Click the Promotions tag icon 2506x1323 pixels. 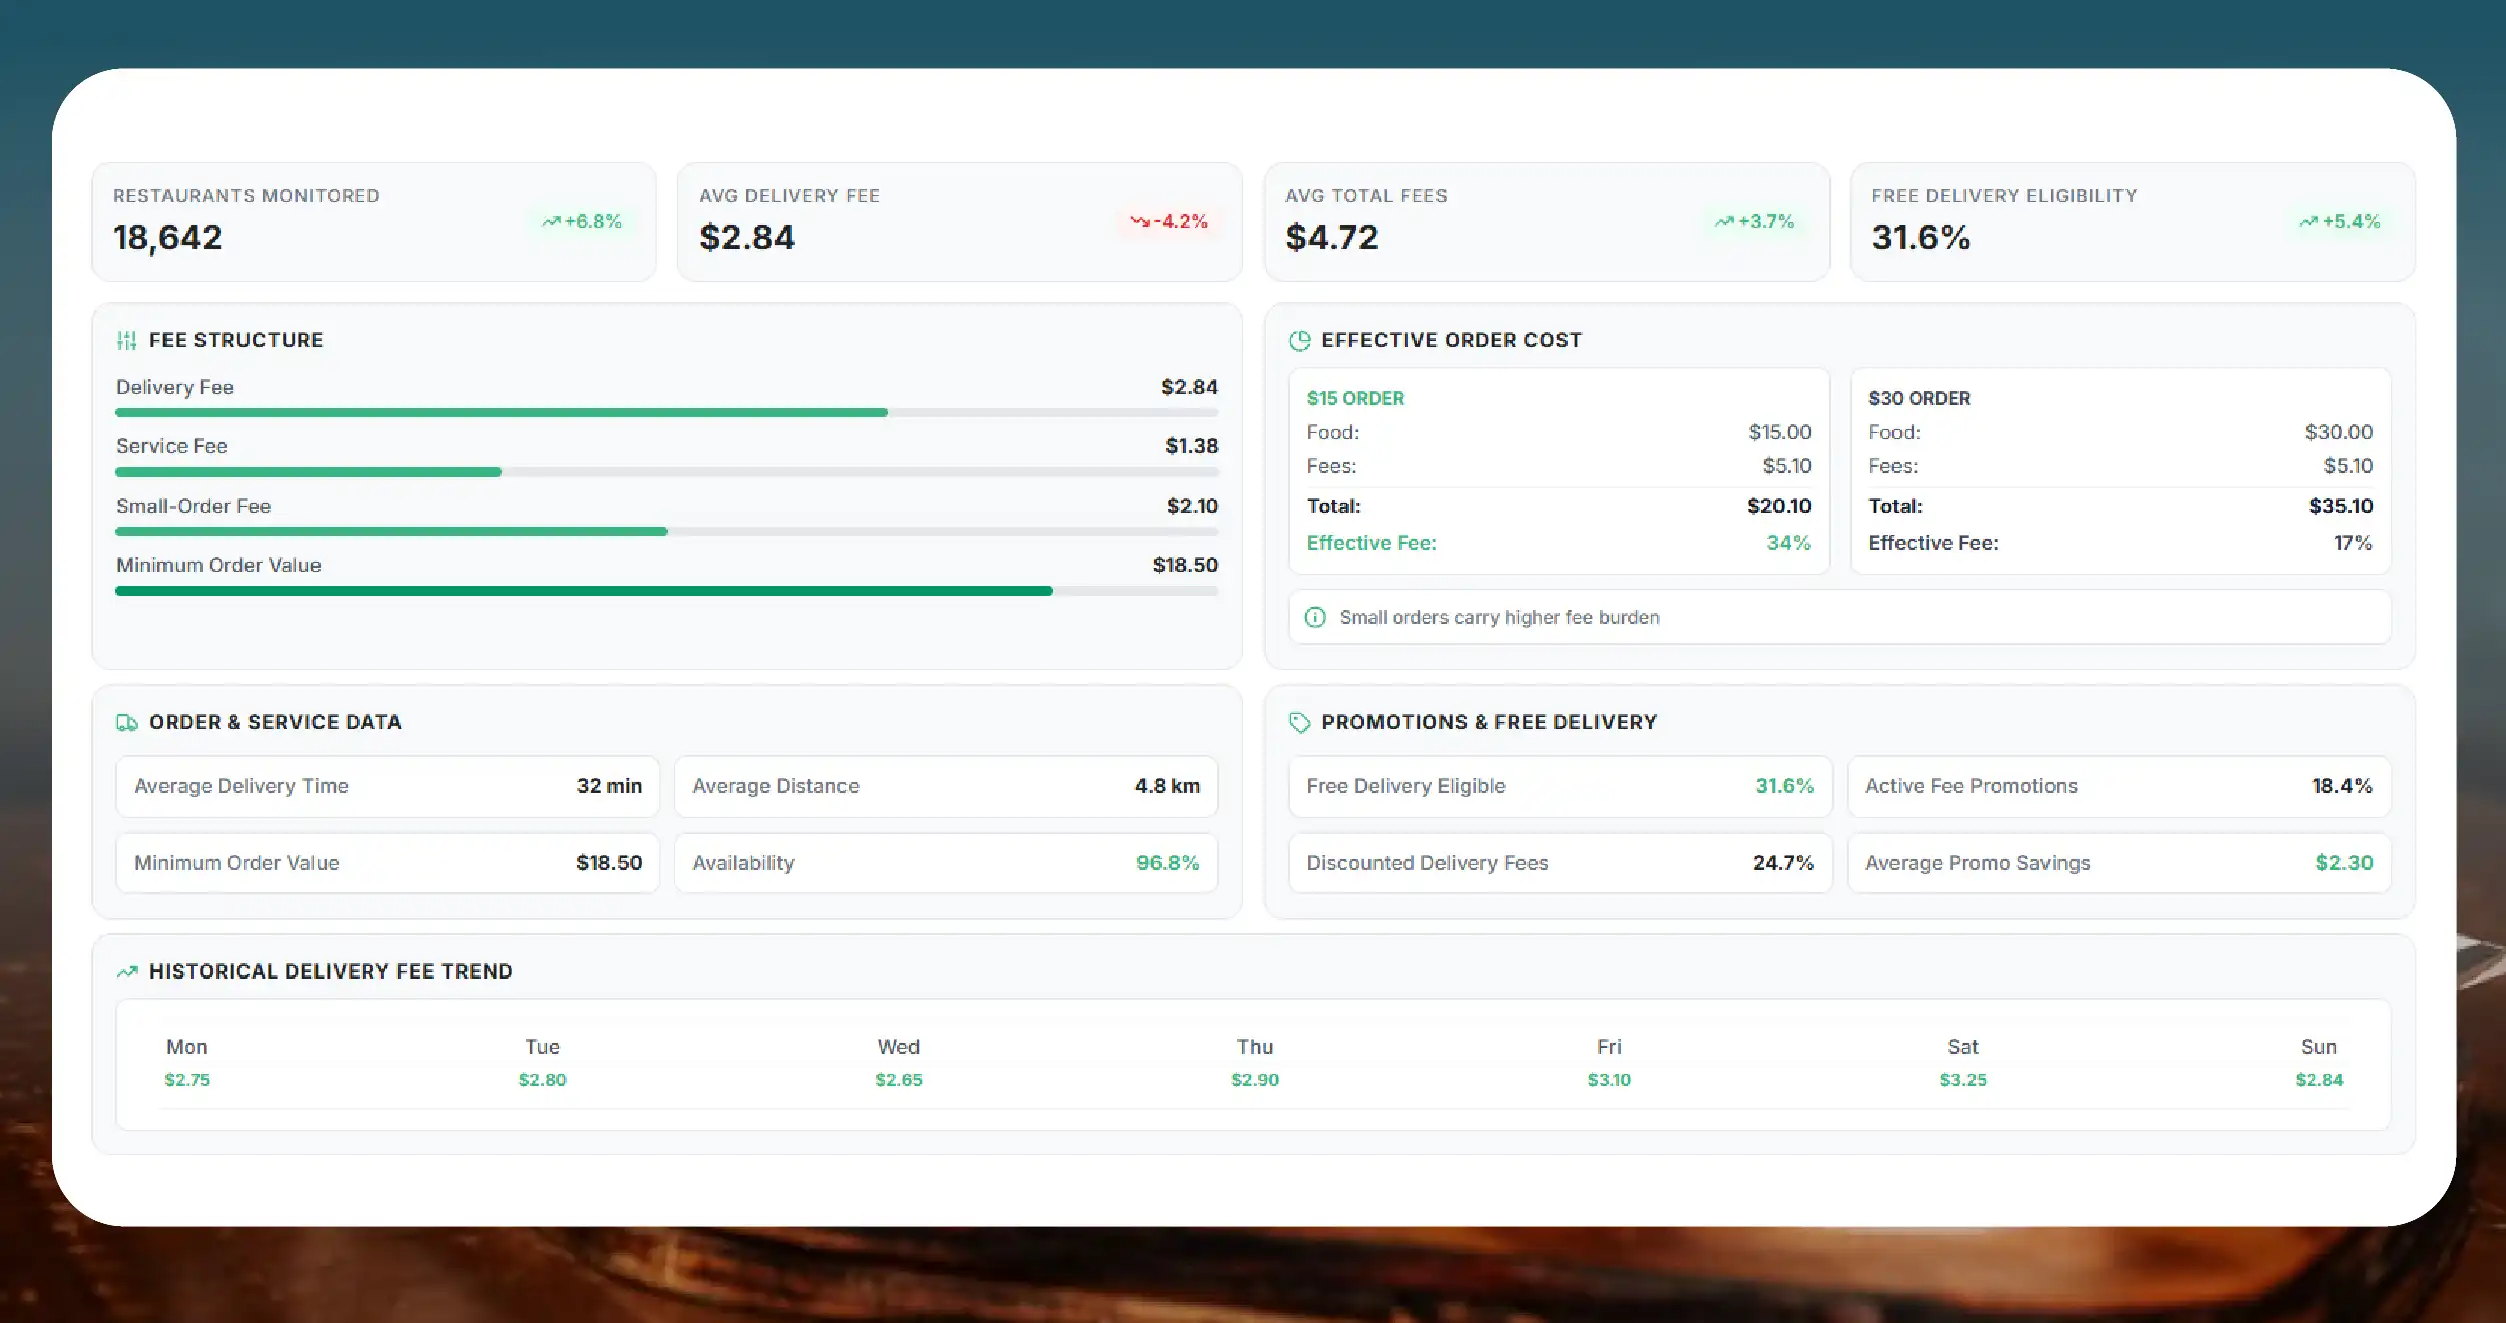(x=1299, y=723)
